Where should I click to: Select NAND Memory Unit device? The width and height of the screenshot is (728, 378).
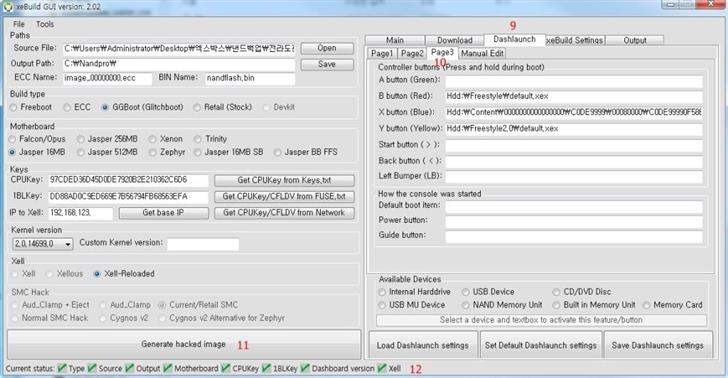coord(502,305)
